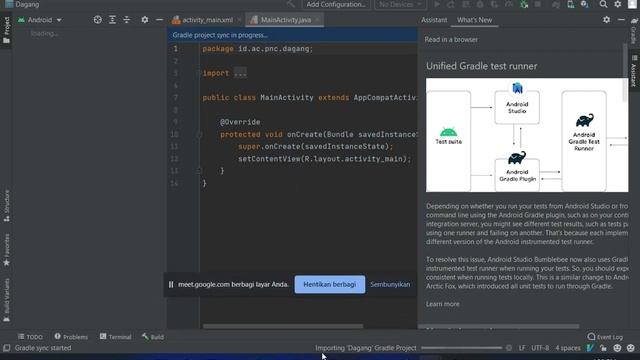The height and width of the screenshot is (360, 640).
Task: Open the Terminal tool window
Action: (116, 337)
